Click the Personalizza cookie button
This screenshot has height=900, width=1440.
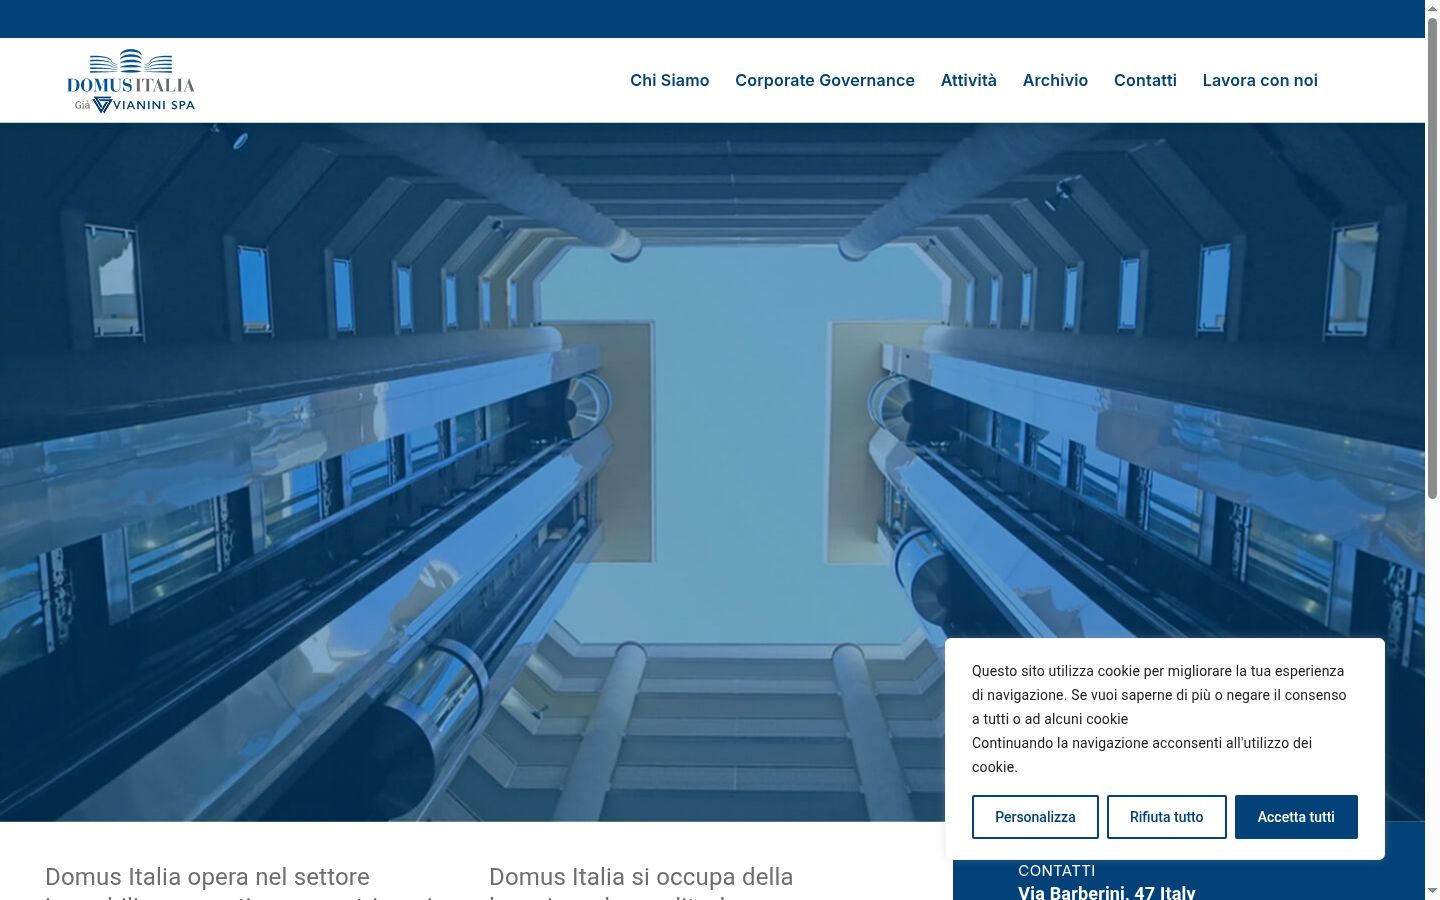click(x=1035, y=817)
